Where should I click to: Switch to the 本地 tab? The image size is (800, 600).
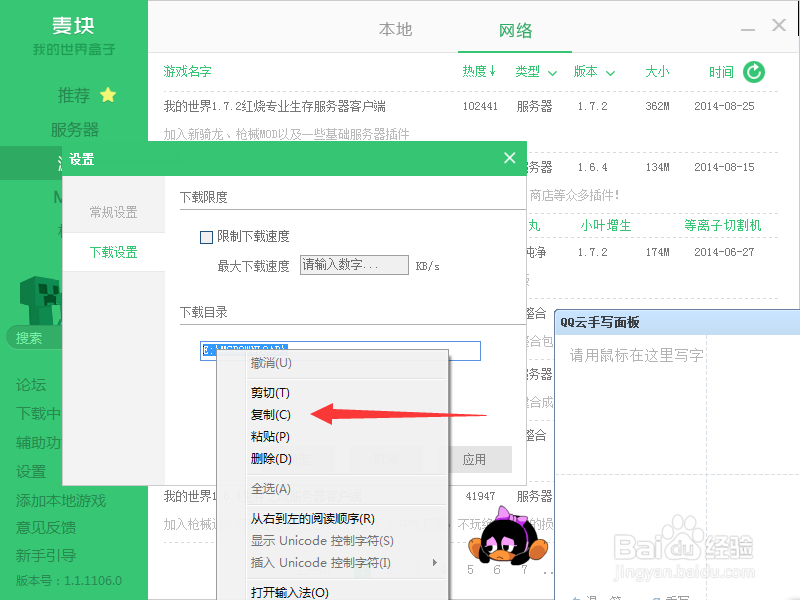pyautogui.click(x=395, y=30)
